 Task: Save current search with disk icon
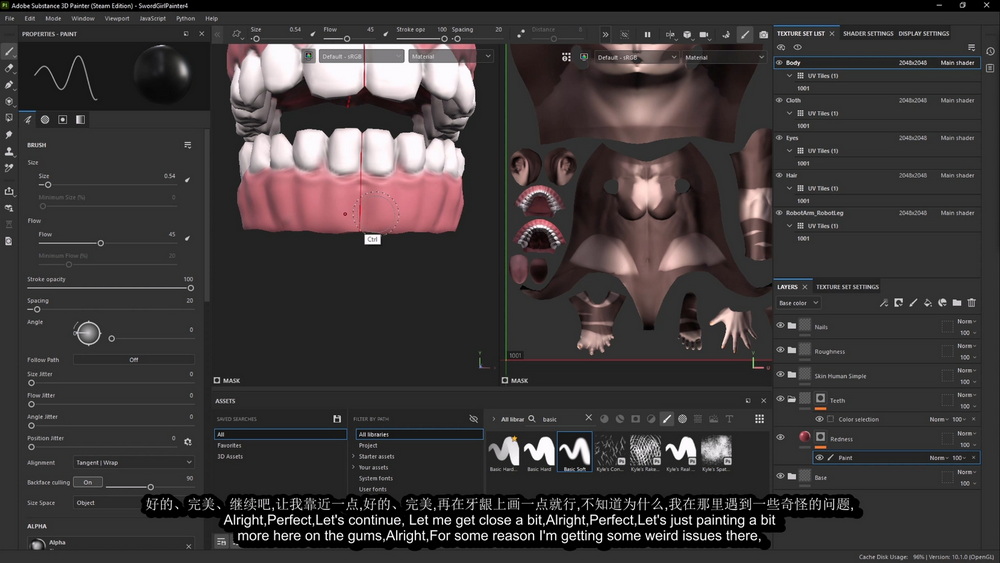(x=337, y=419)
